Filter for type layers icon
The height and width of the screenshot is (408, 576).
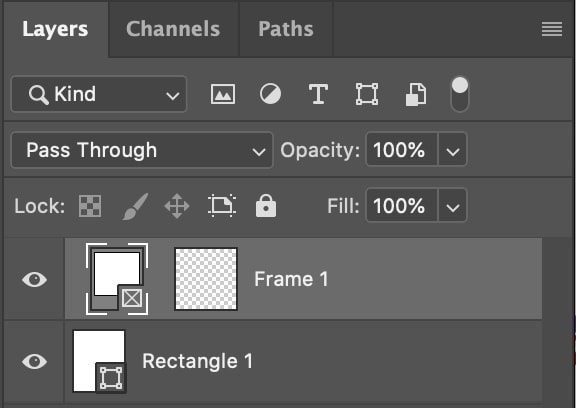click(318, 94)
